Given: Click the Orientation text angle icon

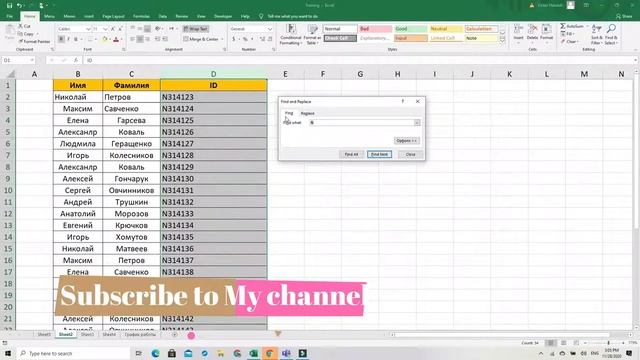Looking at the screenshot, I should pyautogui.click(x=158, y=29).
